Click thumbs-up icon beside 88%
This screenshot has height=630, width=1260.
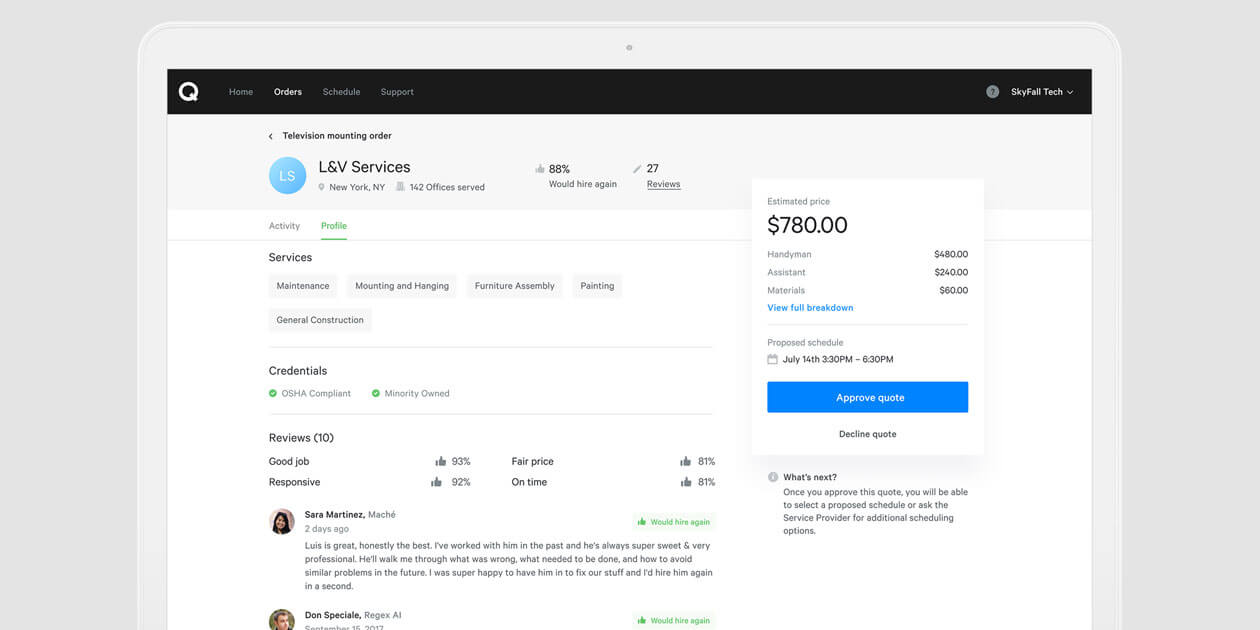(x=540, y=169)
